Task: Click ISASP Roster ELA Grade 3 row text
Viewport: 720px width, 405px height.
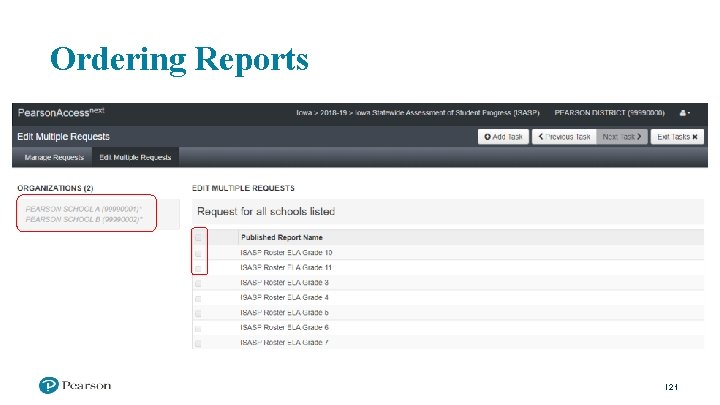Action: point(284,283)
